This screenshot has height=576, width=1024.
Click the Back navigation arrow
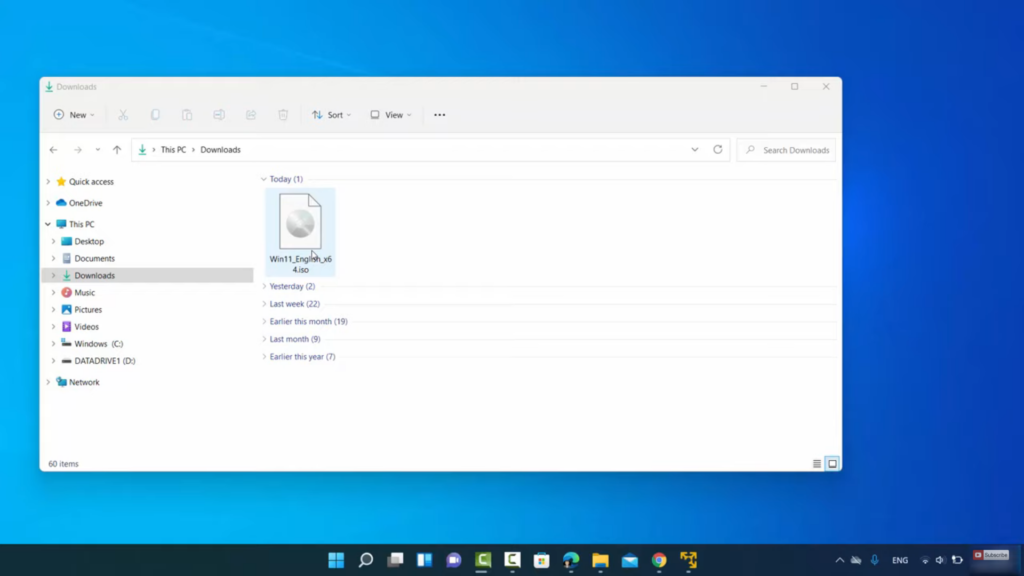(54, 150)
